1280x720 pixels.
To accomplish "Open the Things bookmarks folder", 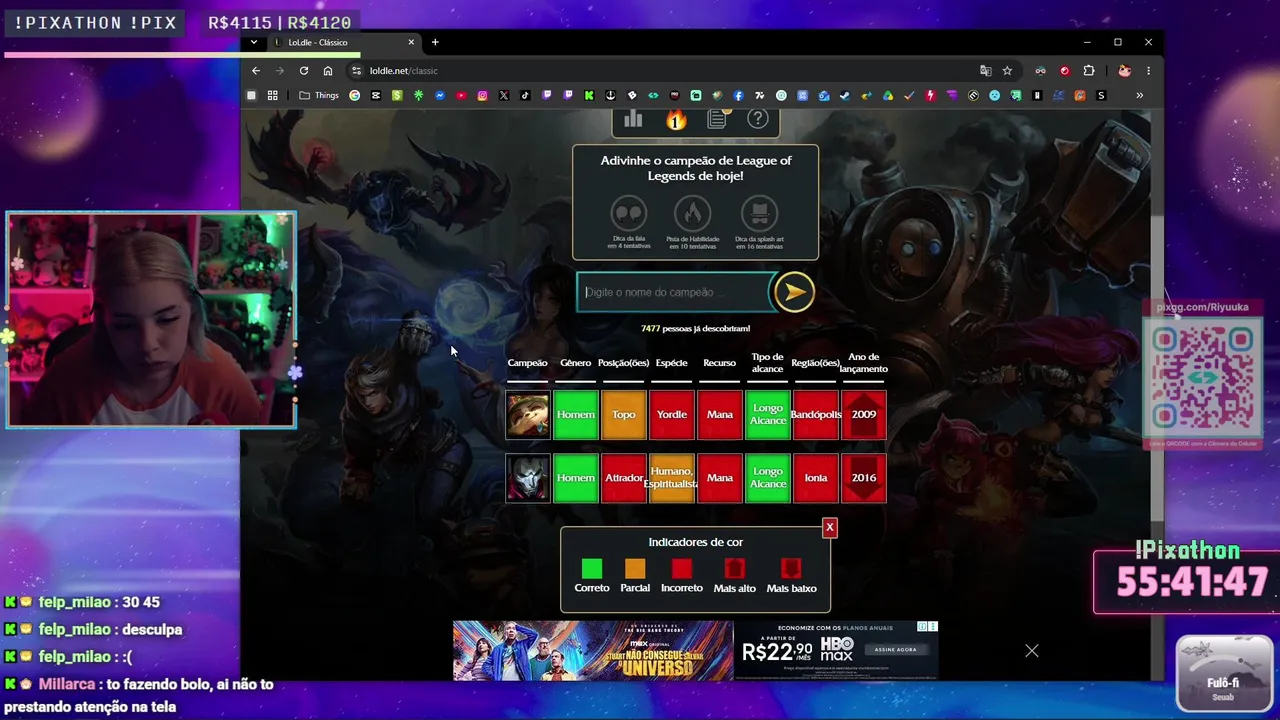I will pyautogui.click(x=319, y=96).
